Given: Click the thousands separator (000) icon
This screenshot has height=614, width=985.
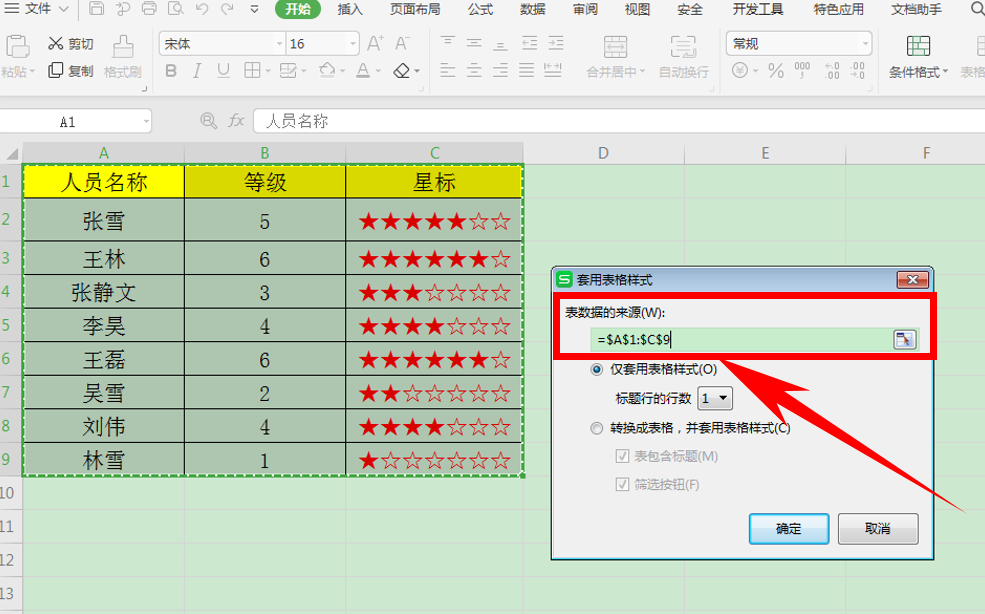Looking at the screenshot, I should pos(802,70).
